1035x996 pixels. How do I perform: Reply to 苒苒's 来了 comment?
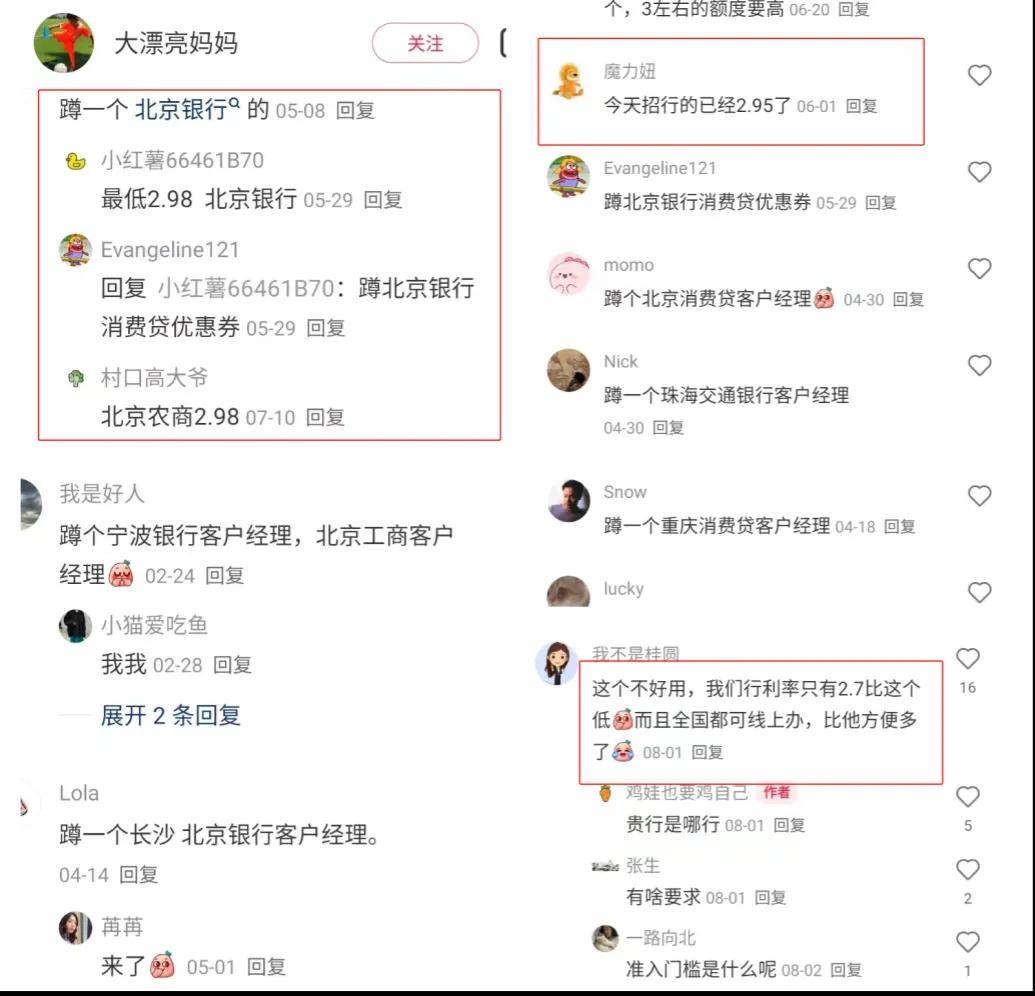coord(266,967)
